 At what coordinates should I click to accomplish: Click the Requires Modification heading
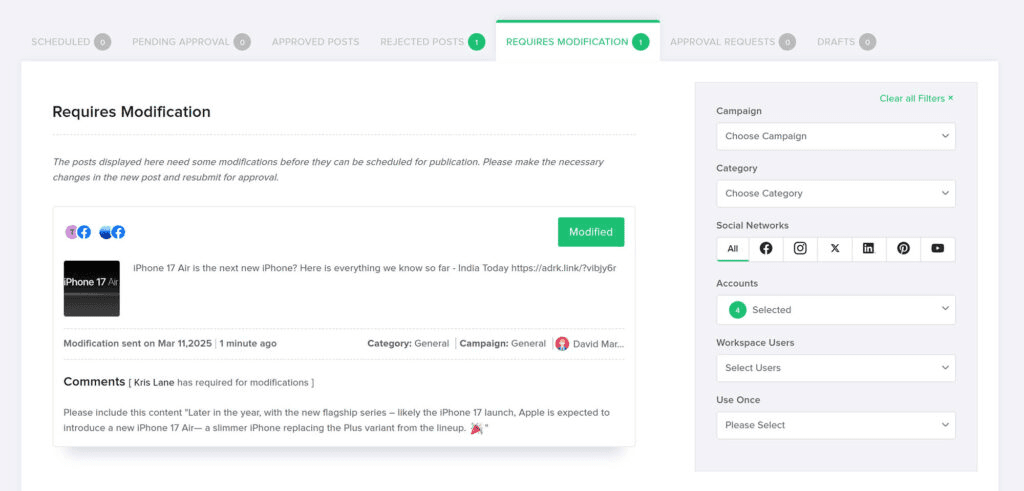pos(131,112)
